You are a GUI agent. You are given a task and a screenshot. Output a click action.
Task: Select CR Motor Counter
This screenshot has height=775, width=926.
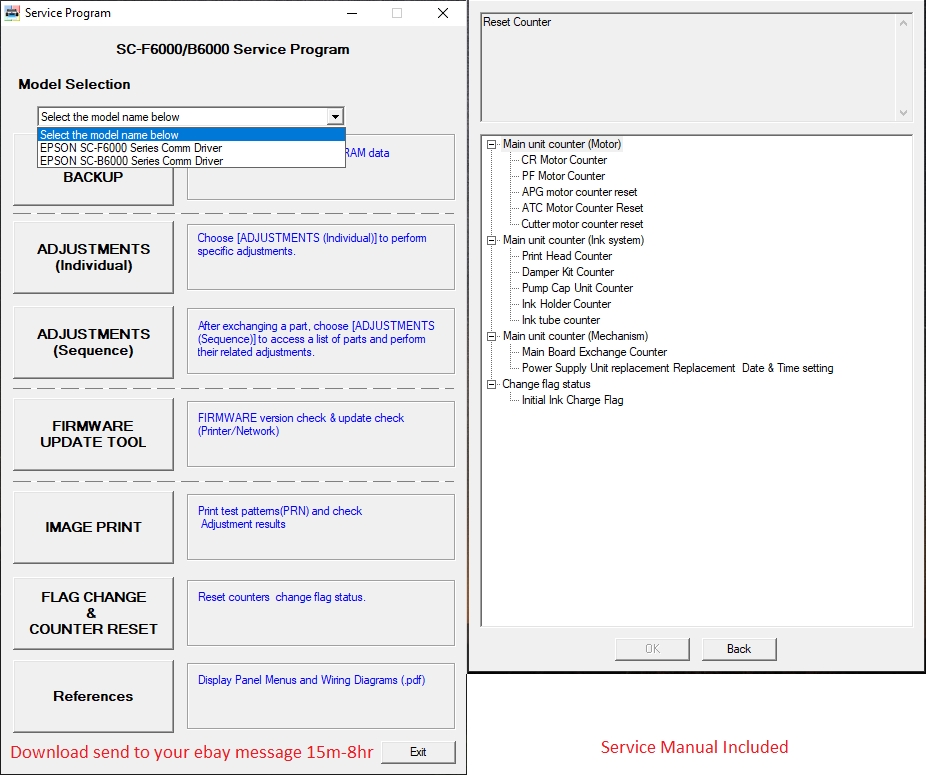[564, 160]
